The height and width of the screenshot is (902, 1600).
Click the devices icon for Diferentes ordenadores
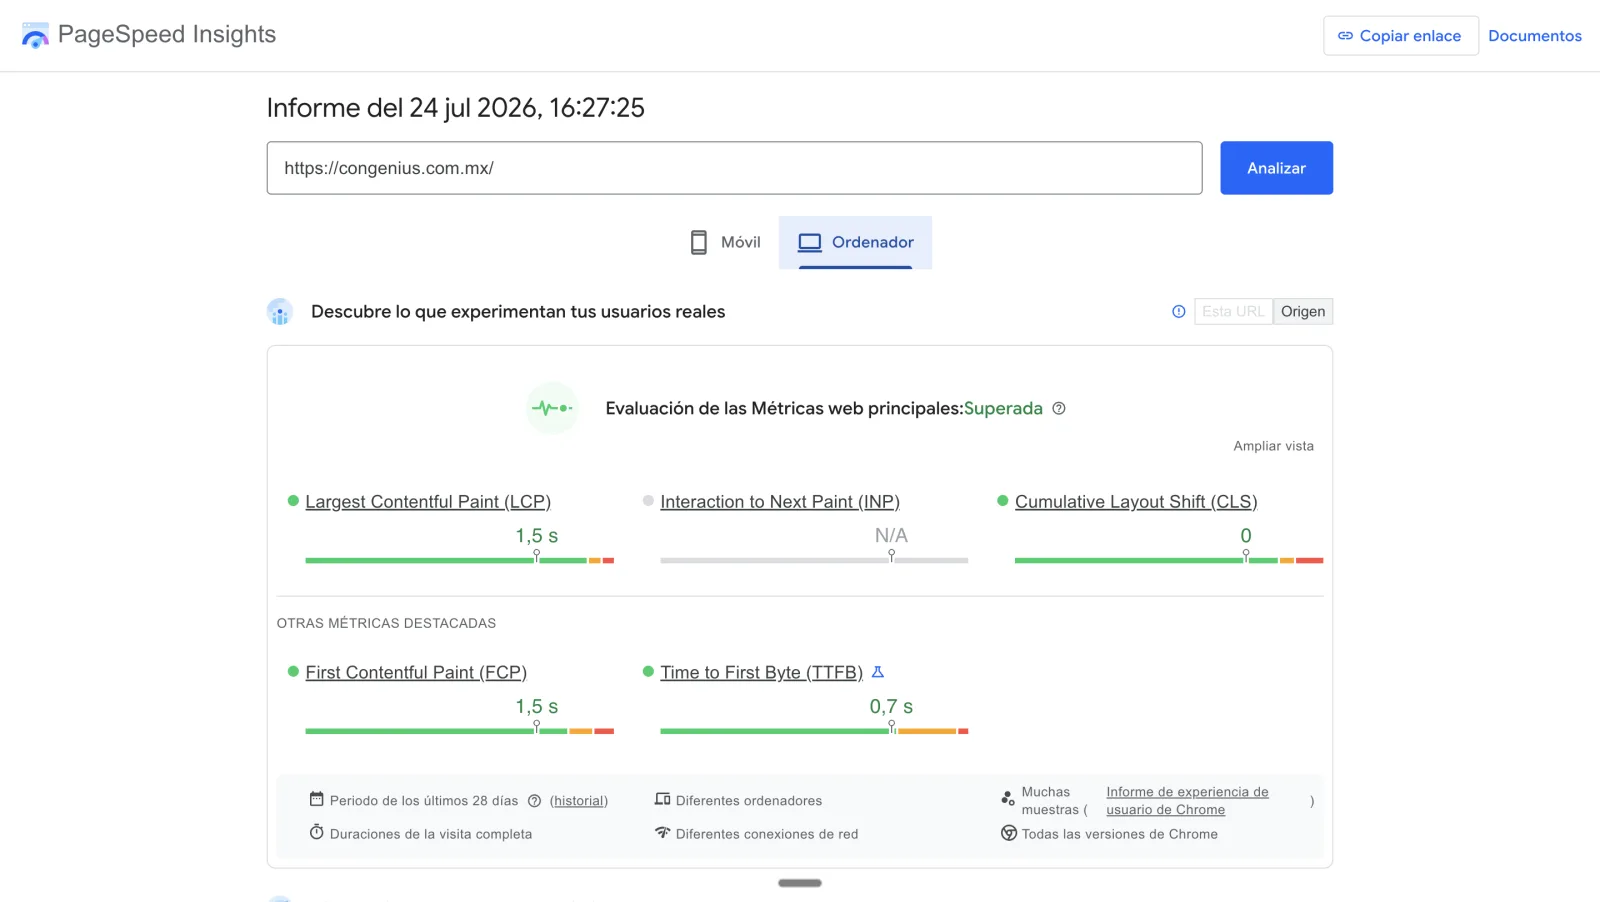(662, 799)
